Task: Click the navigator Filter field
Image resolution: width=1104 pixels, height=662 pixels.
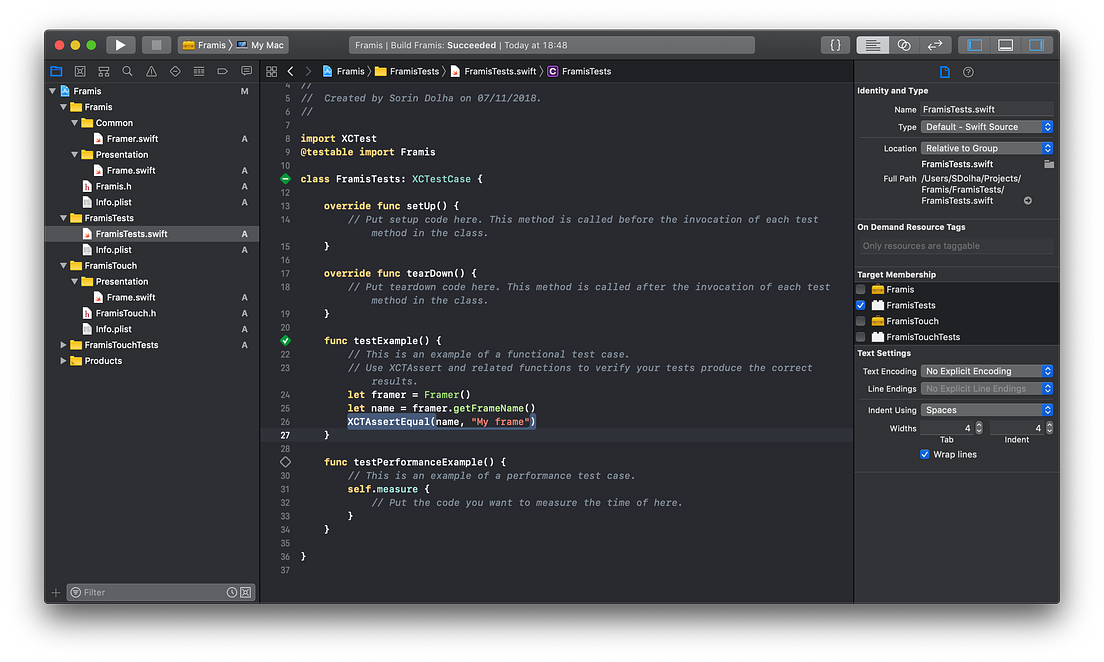Action: pos(150,592)
